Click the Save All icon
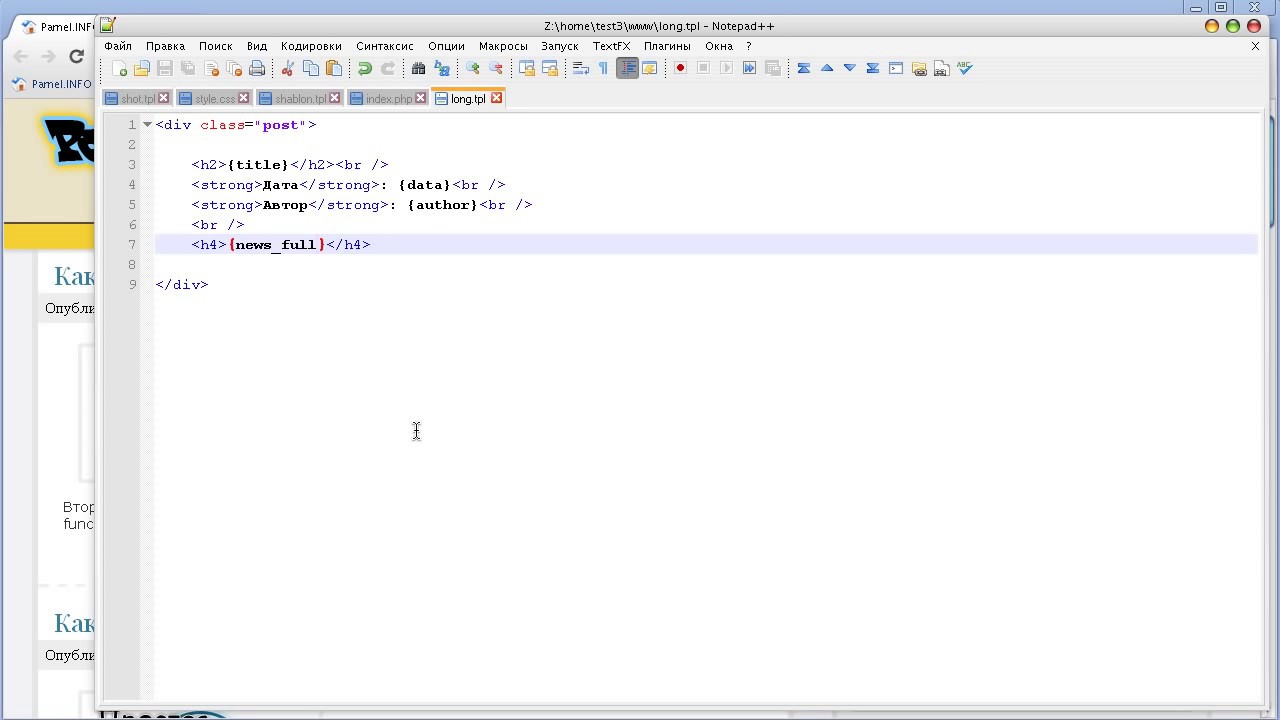Screen dimensions: 1280x720 coord(188,68)
